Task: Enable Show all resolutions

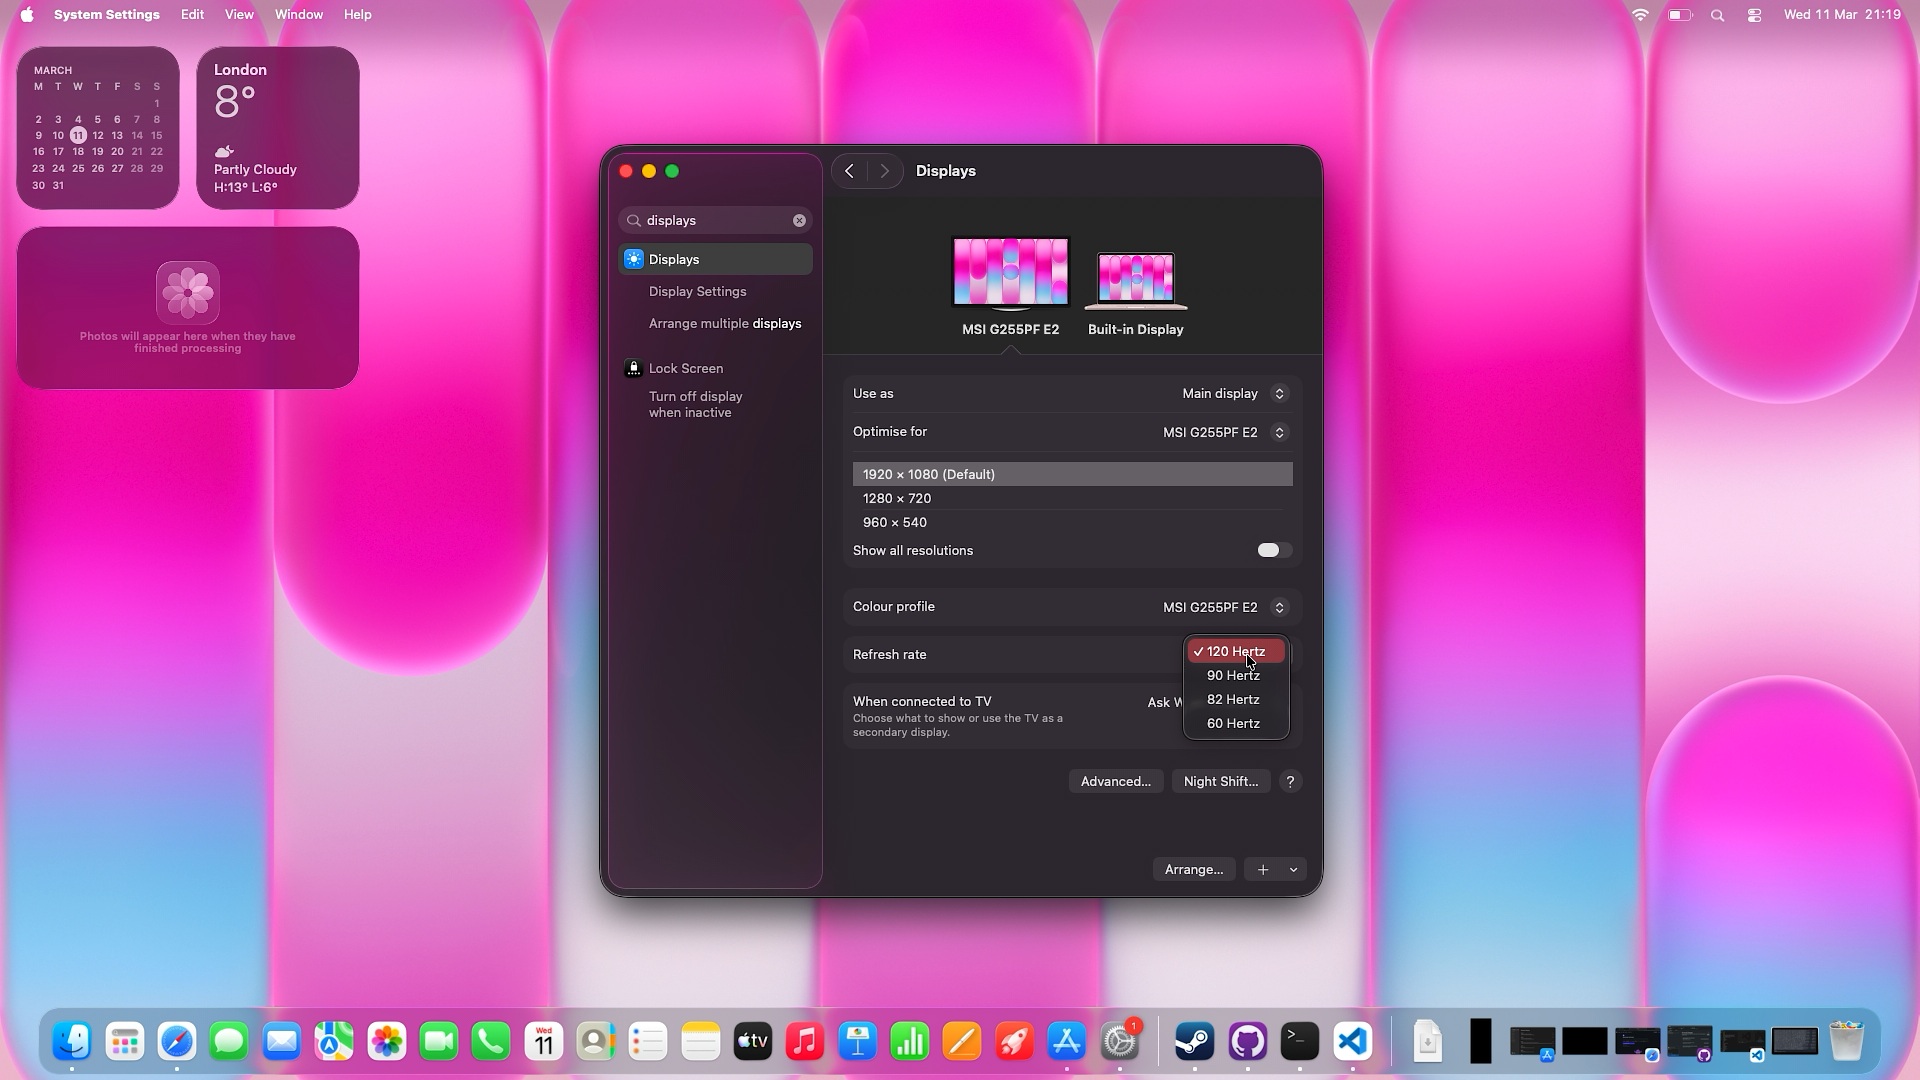Action: coord(1273,550)
